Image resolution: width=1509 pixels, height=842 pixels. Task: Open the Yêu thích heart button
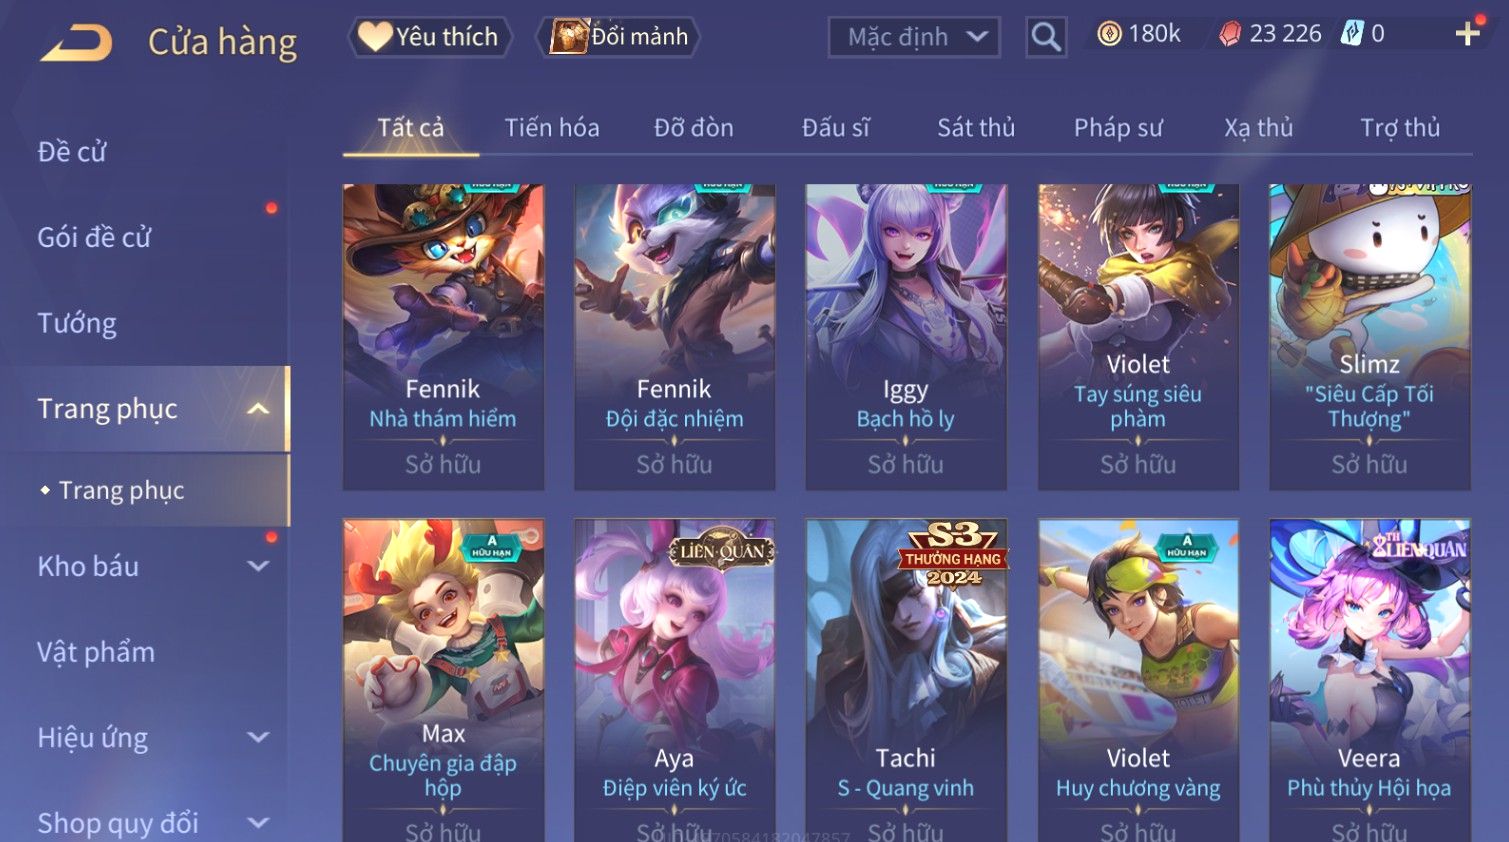click(430, 37)
